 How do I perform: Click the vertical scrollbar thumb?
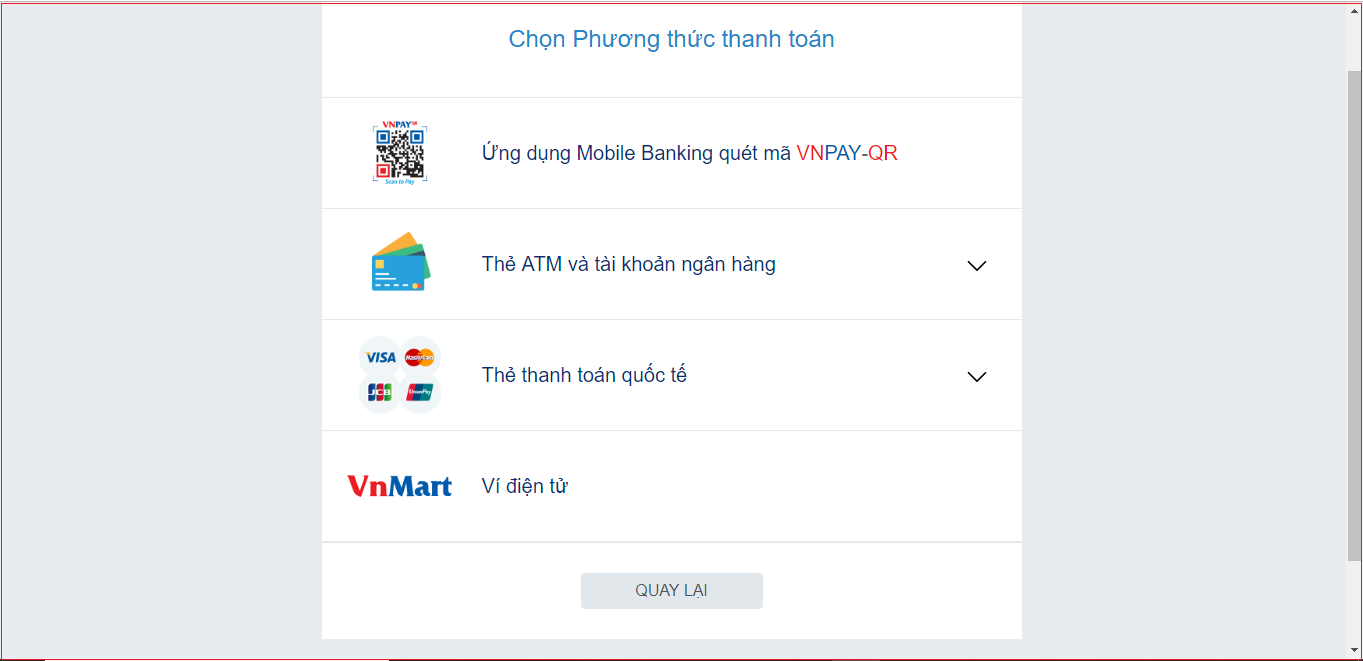pyautogui.click(x=1354, y=315)
